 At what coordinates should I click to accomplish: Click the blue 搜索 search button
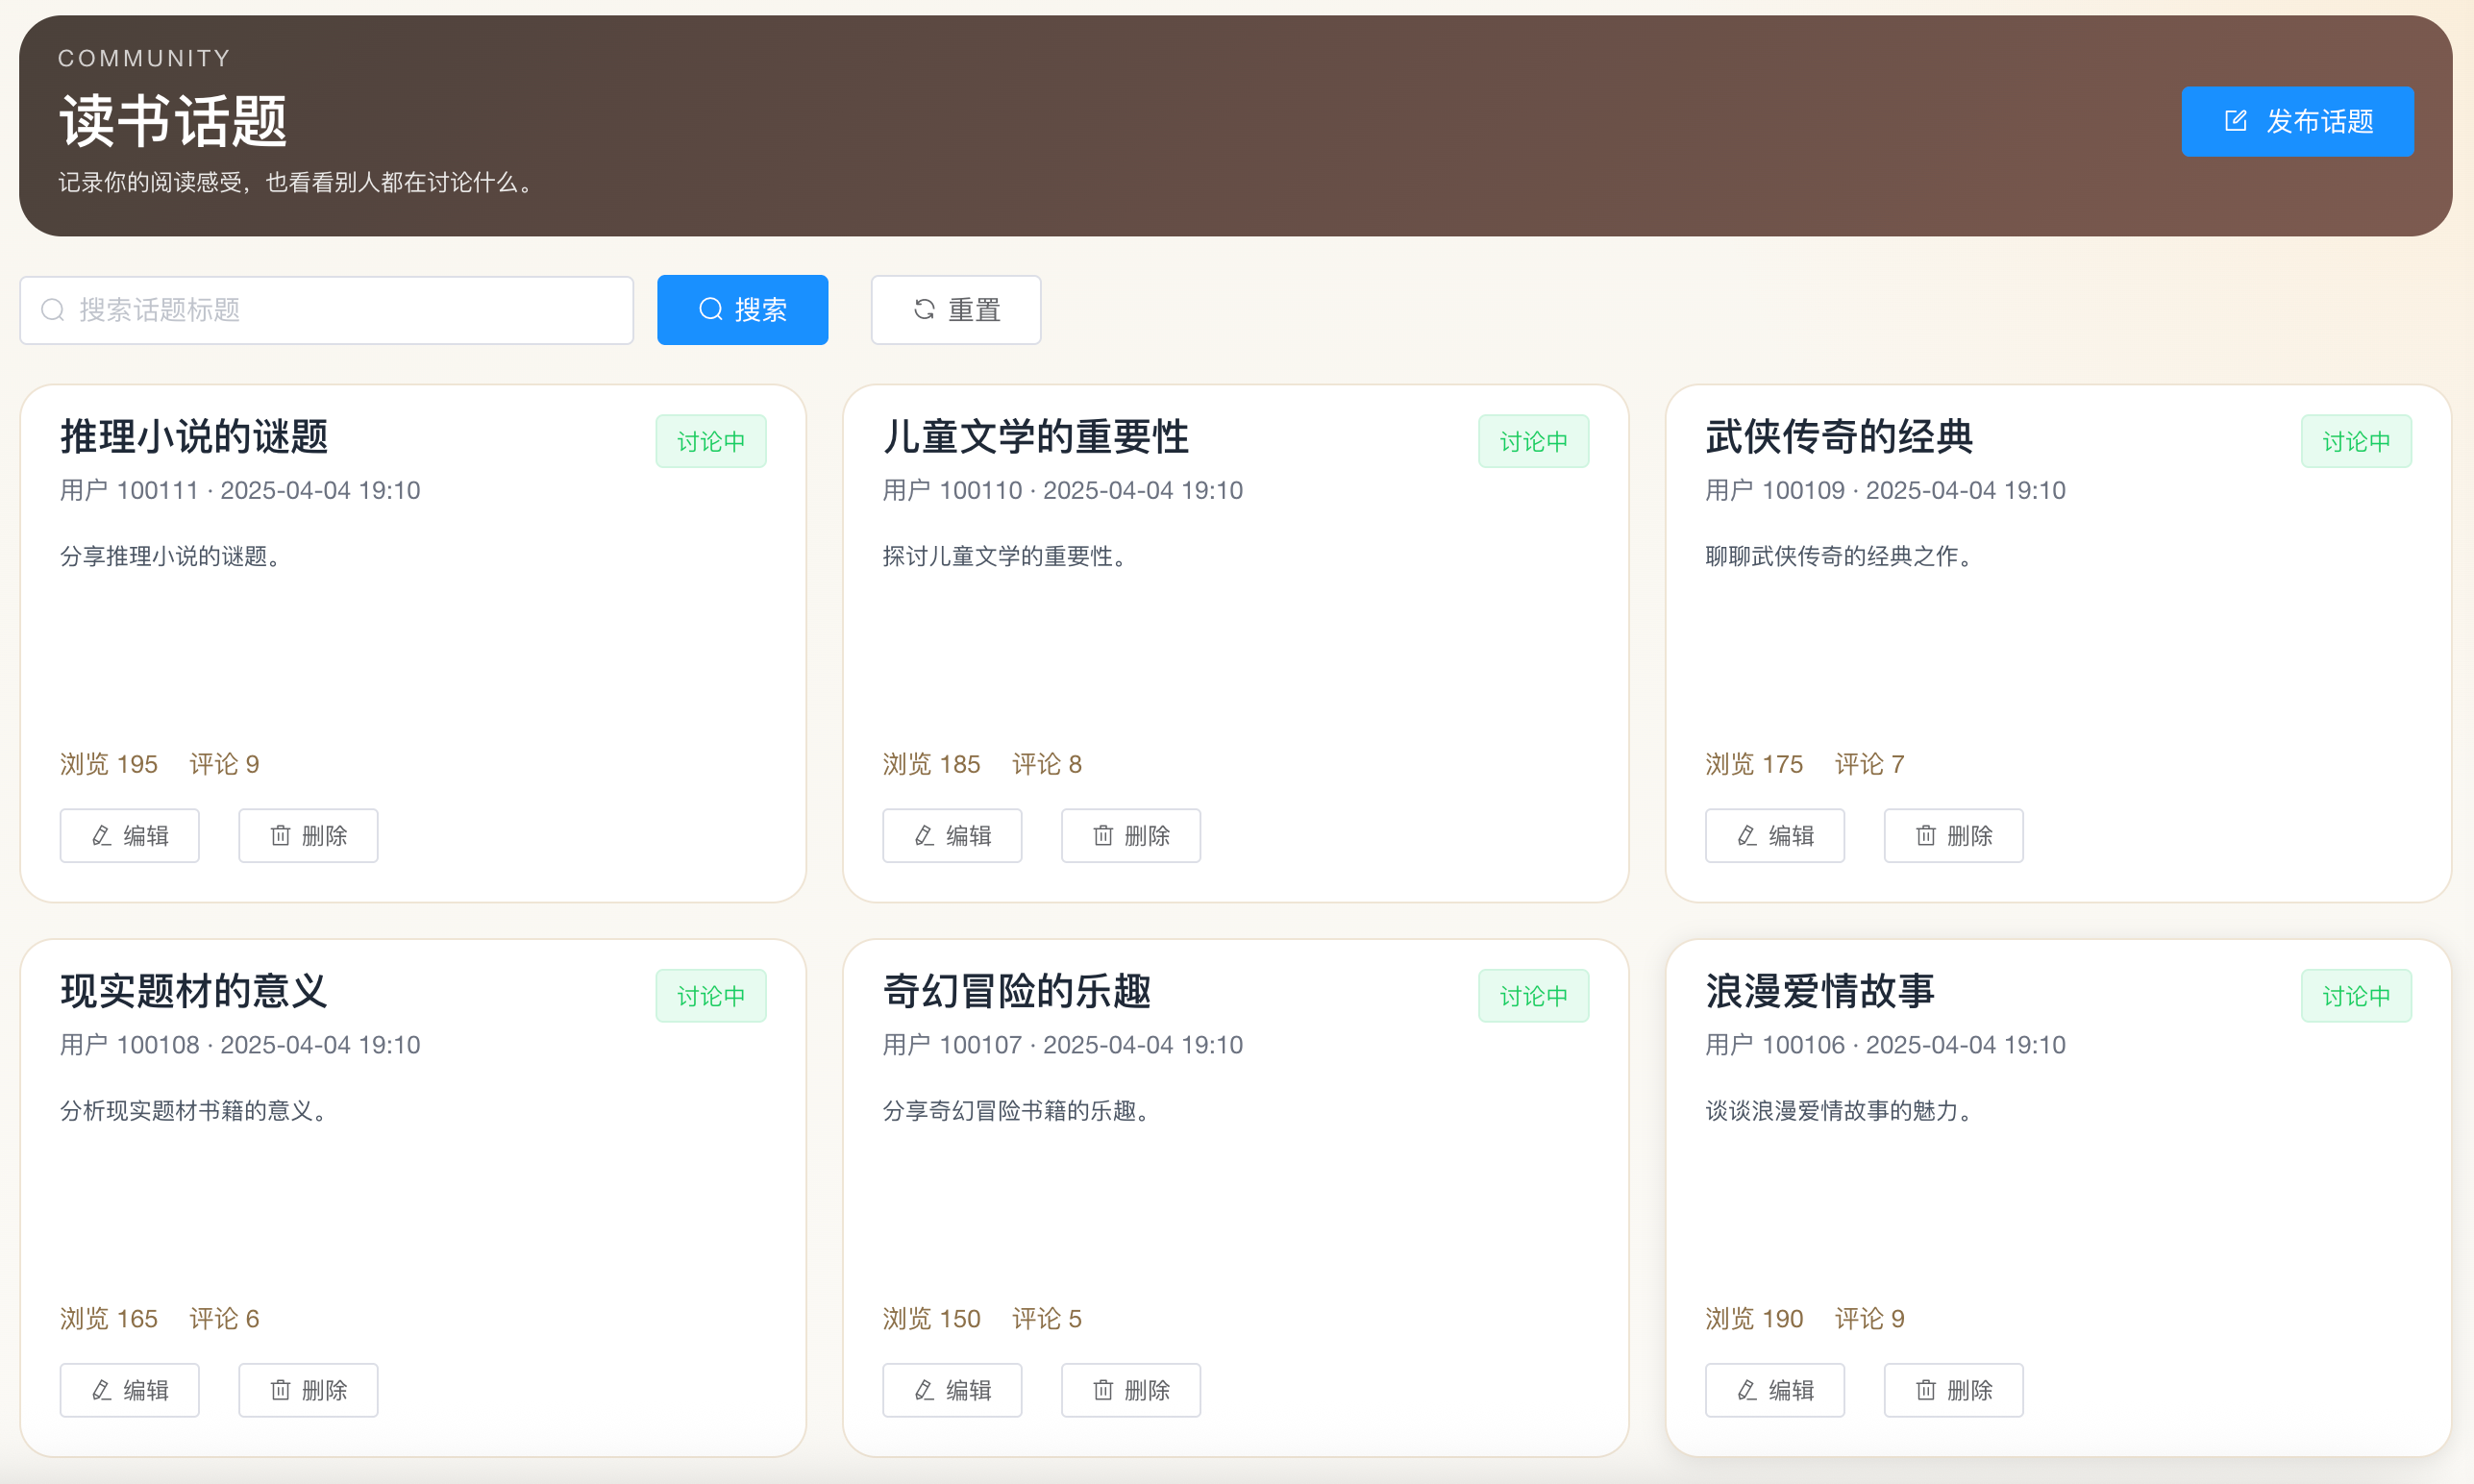click(742, 310)
